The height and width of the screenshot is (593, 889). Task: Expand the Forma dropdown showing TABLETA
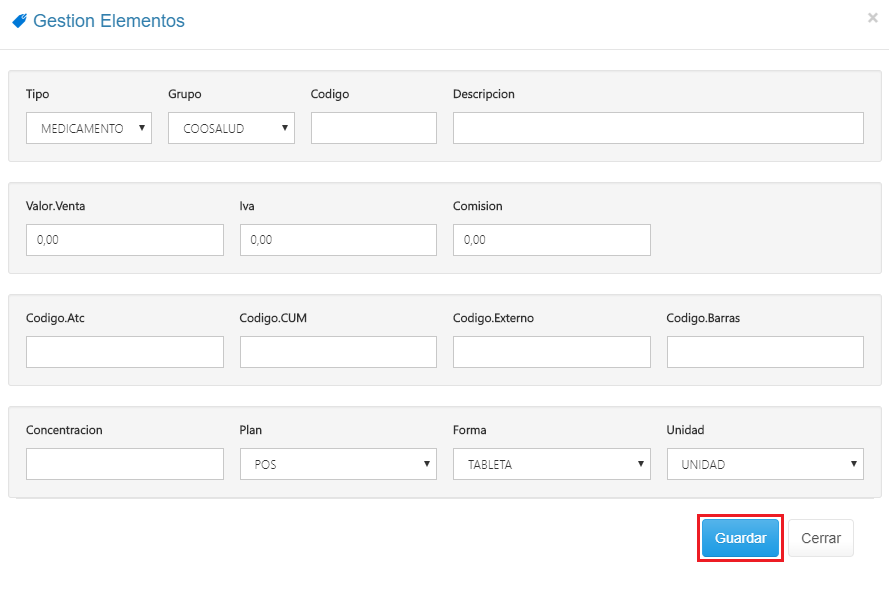pos(551,464)
